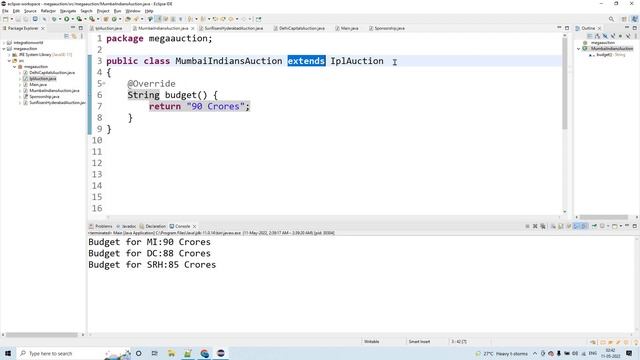Click the Remove Launch icon in Console toolbar
Viewport: 640px width, 360px height.
coord(535,226)
